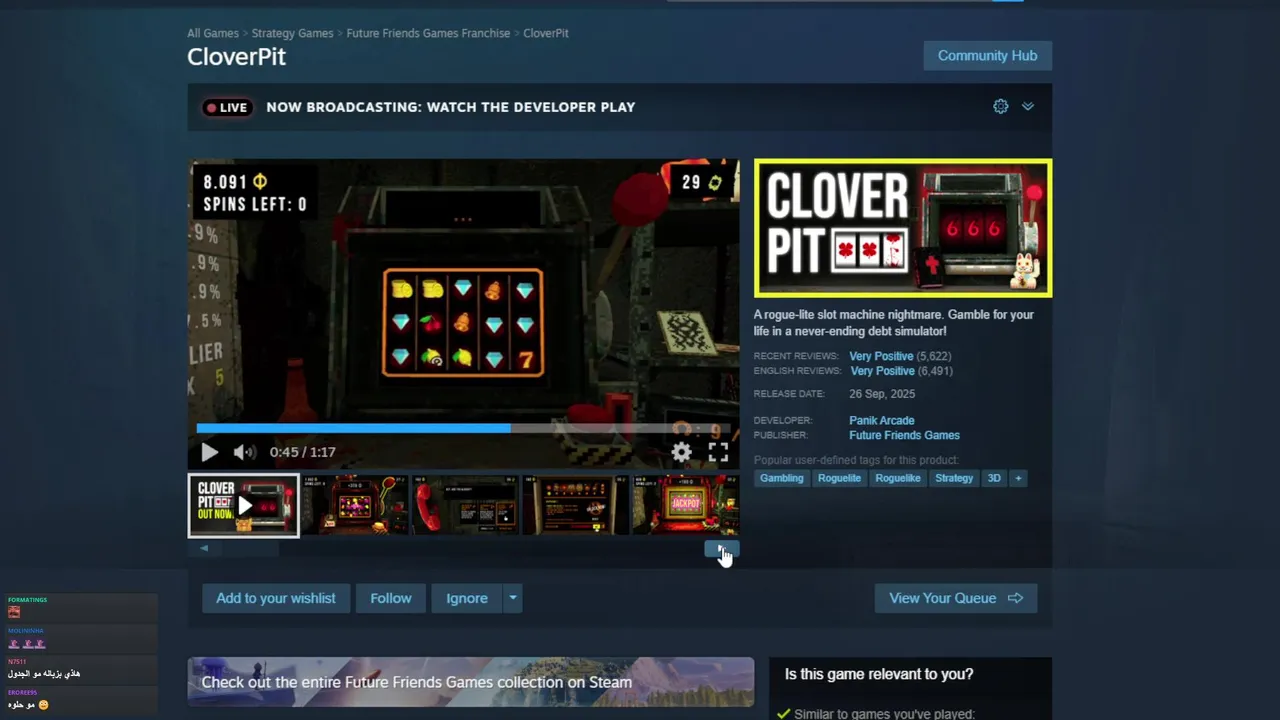Go to All Games breadcrumb
The height and width of the screenshot is (720, 1280).
tap(213, 33)
